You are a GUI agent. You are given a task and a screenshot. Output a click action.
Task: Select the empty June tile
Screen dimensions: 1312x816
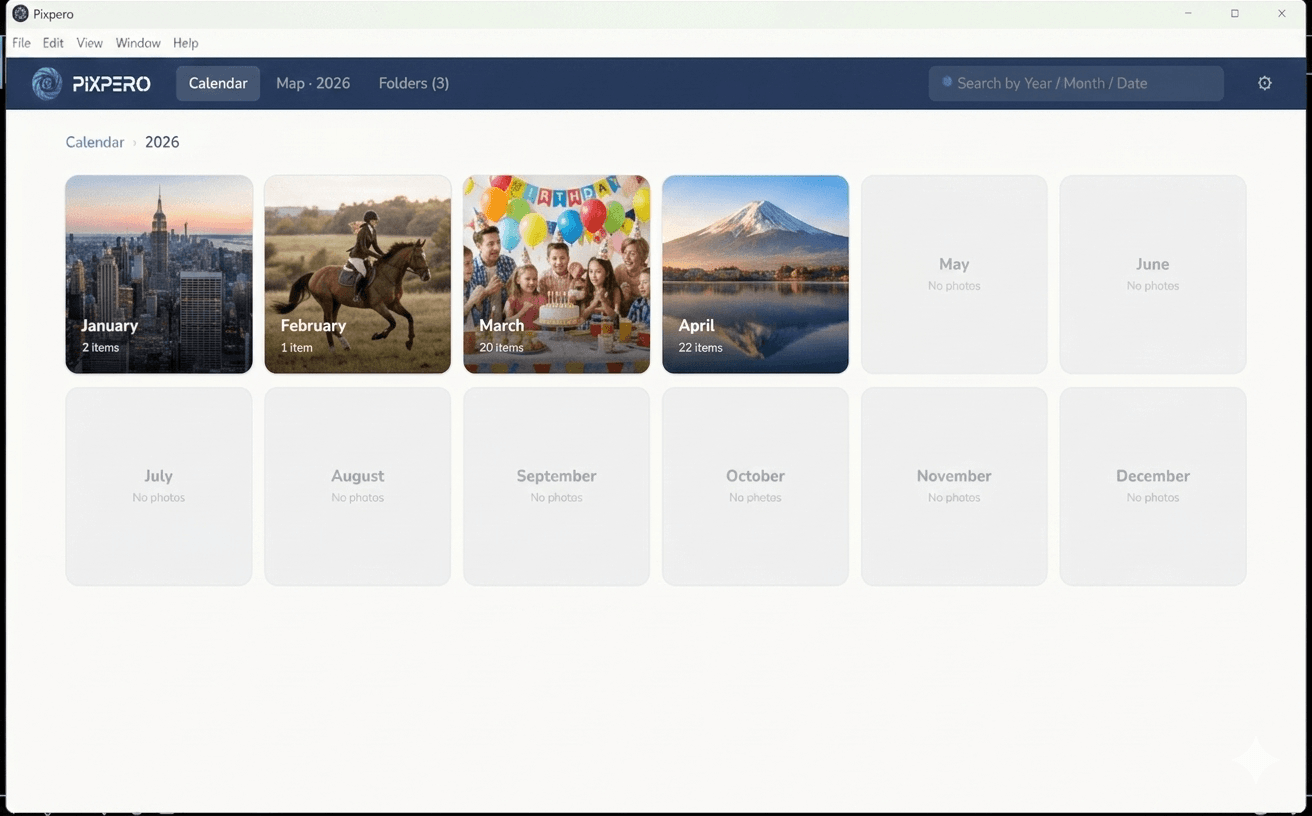point(1153,274)
